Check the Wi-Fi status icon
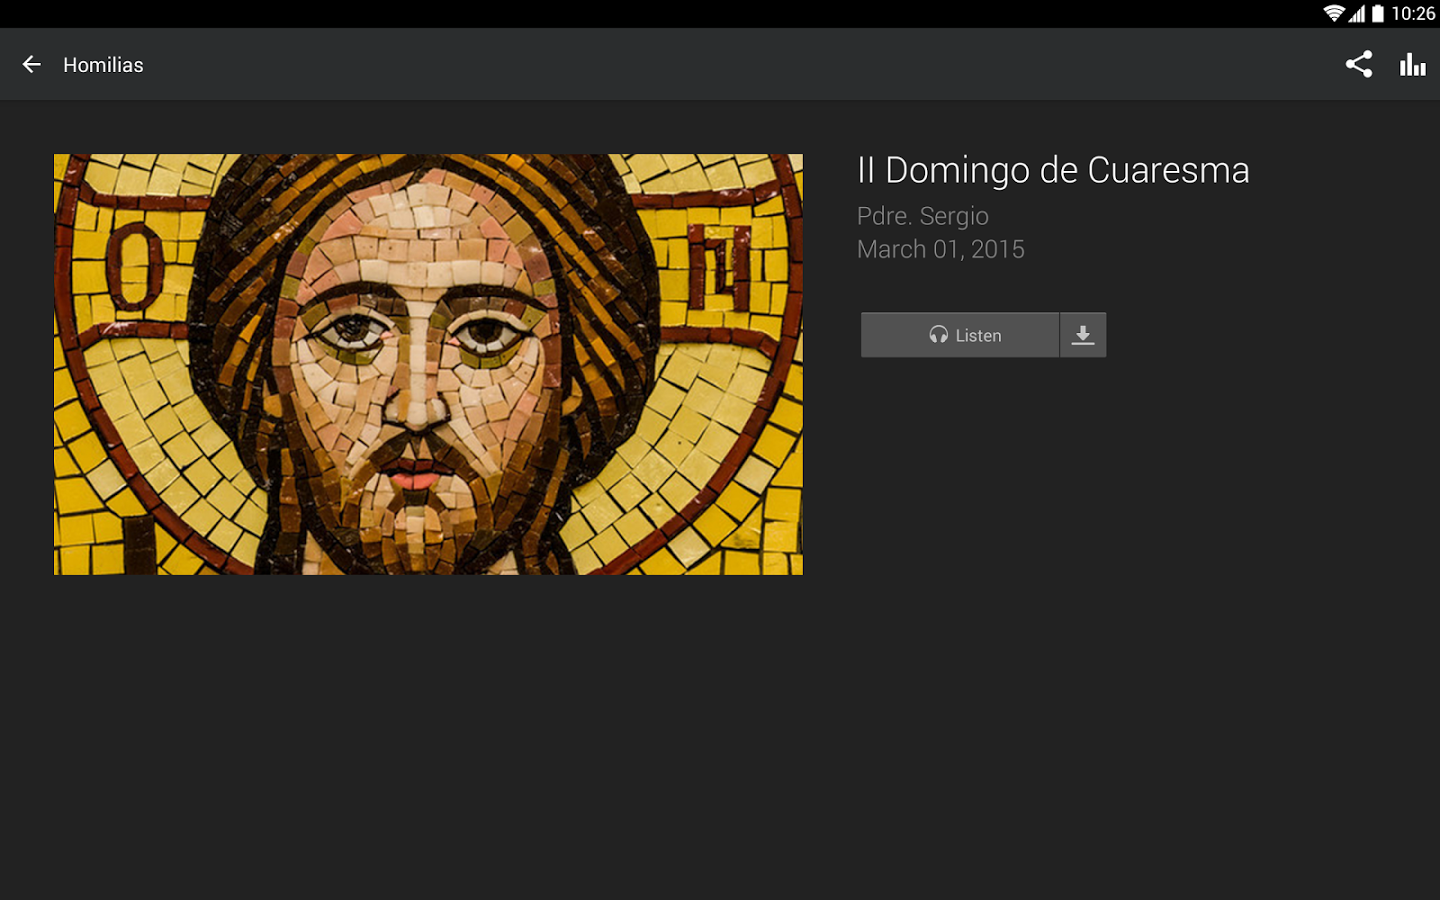The width and height of the screenshot is (1440, 900). [1333, 13]
